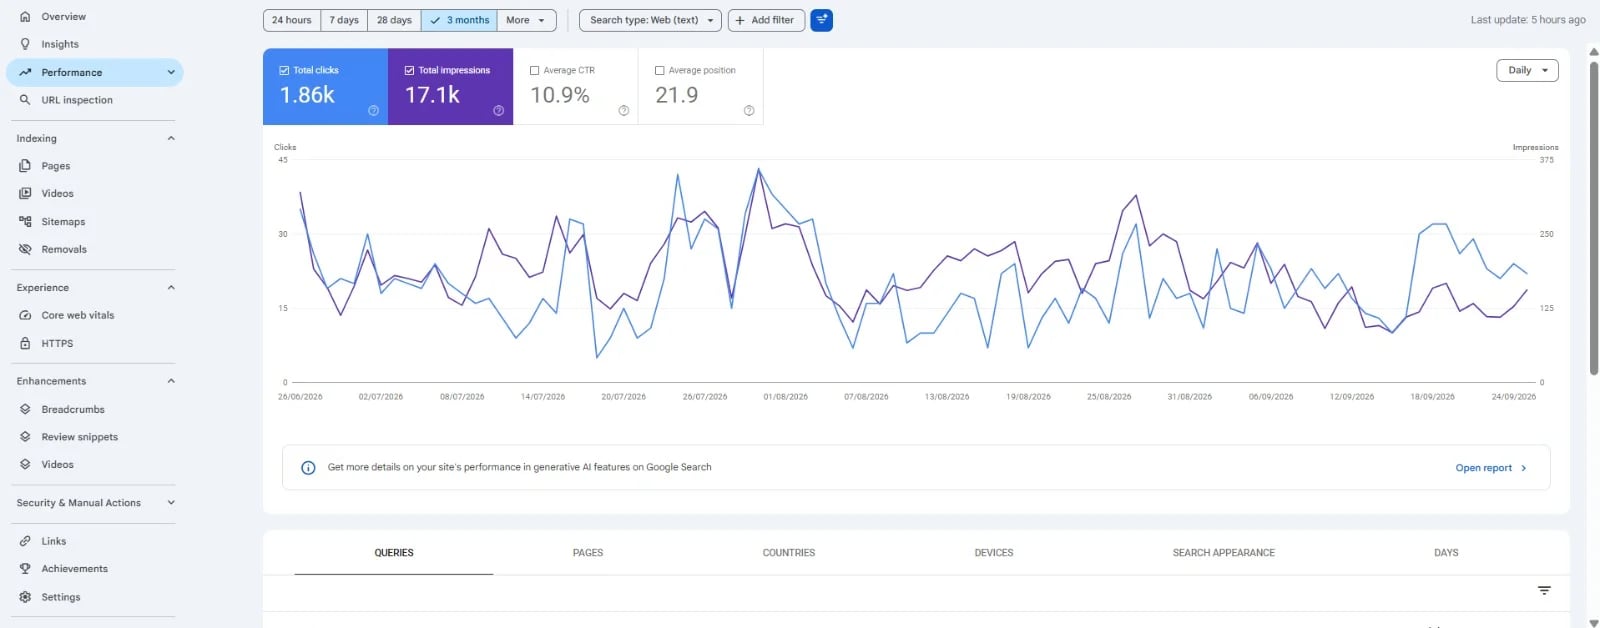Click help icon on Average position card
1600x628 pixels.
pyautogui.click(x=748, y=111)
